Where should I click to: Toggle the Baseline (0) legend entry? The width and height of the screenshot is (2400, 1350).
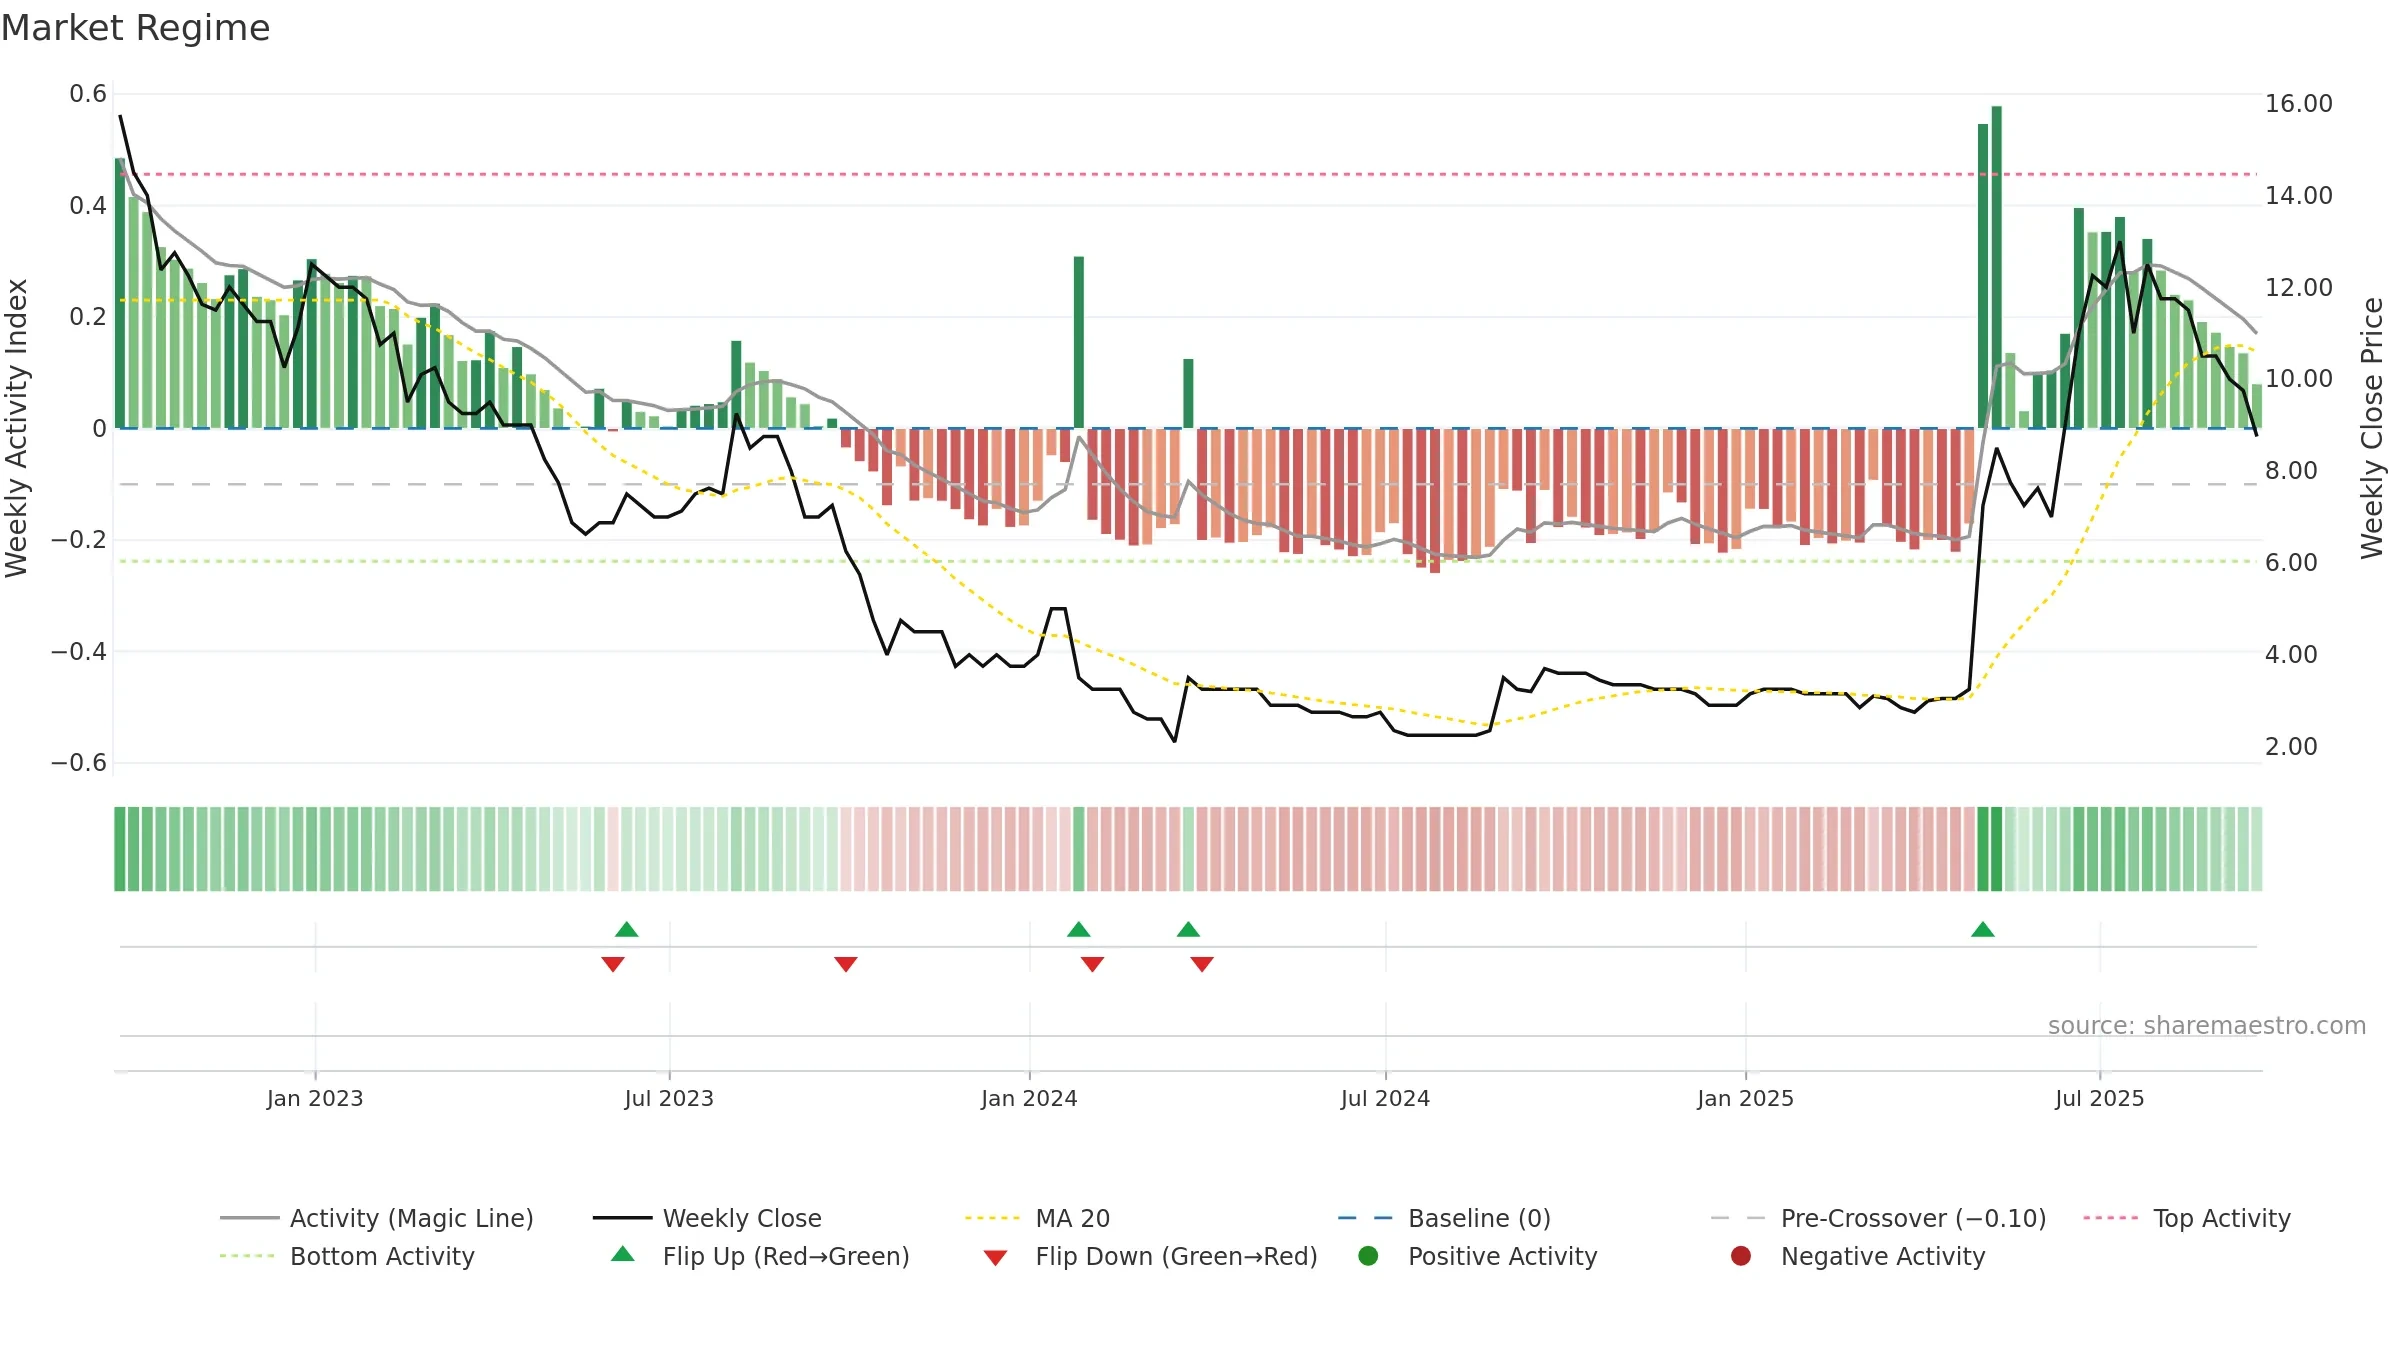[1444, 1218]
